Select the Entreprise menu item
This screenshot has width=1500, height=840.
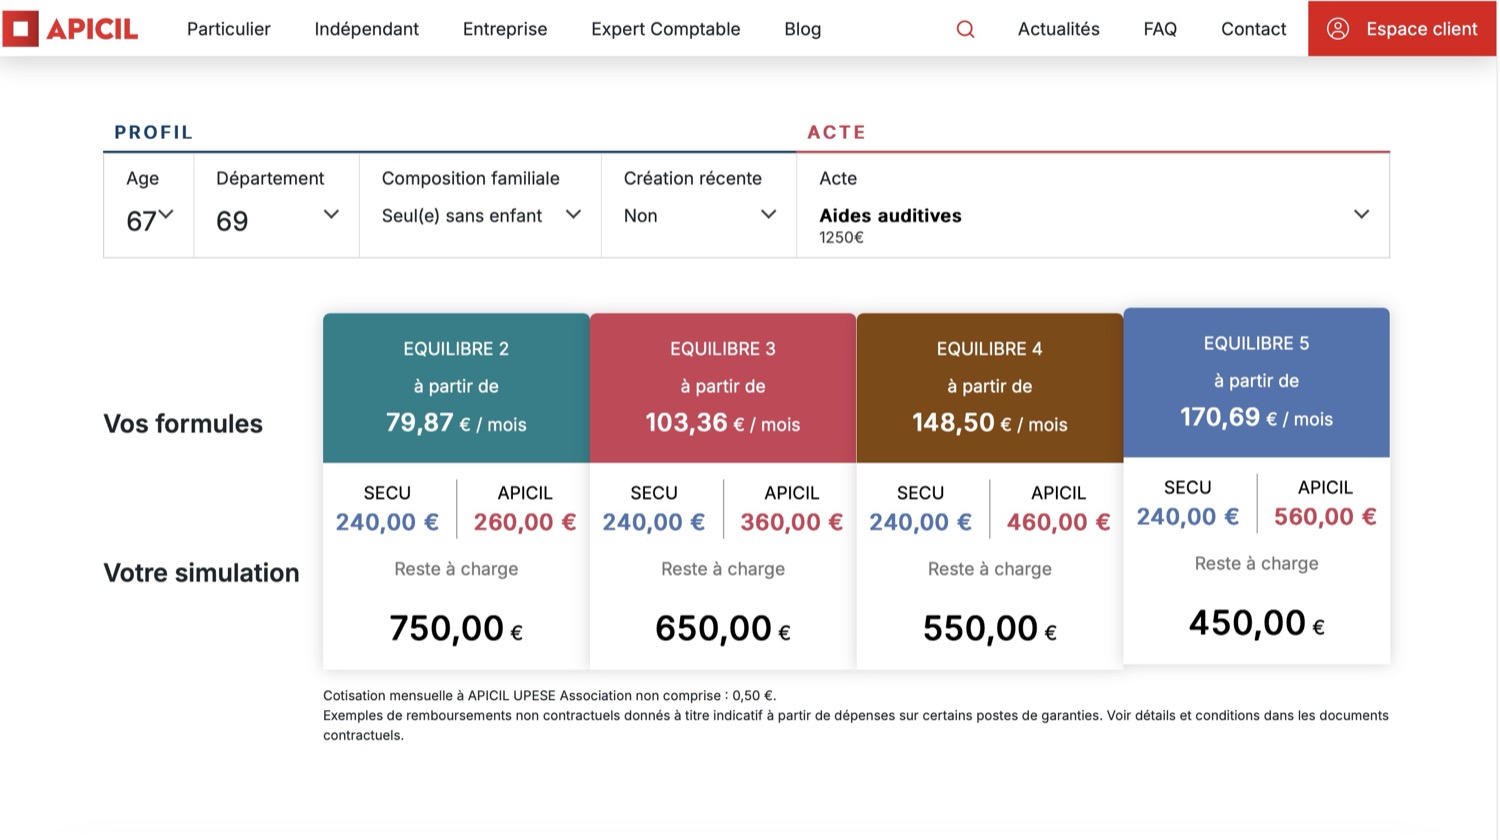504,29
